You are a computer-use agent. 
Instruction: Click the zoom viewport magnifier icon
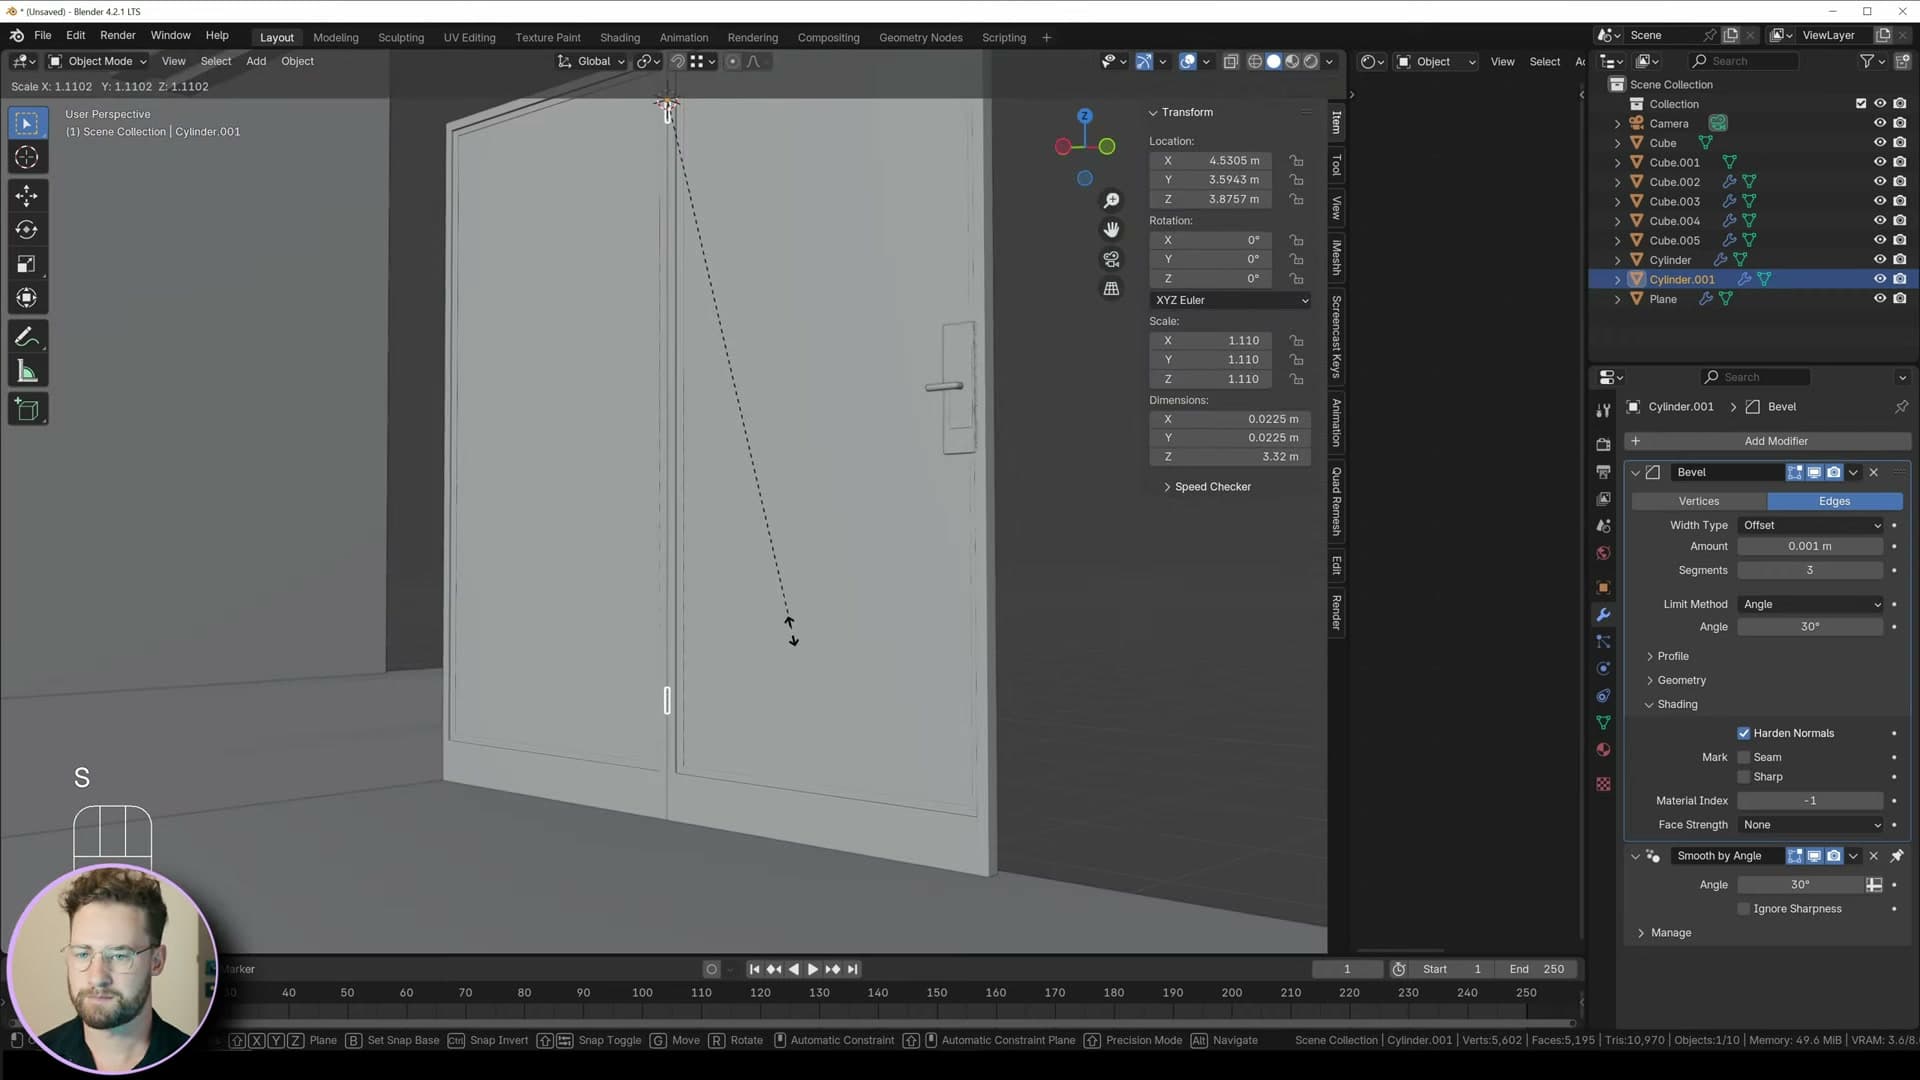tap(1111, 201)
